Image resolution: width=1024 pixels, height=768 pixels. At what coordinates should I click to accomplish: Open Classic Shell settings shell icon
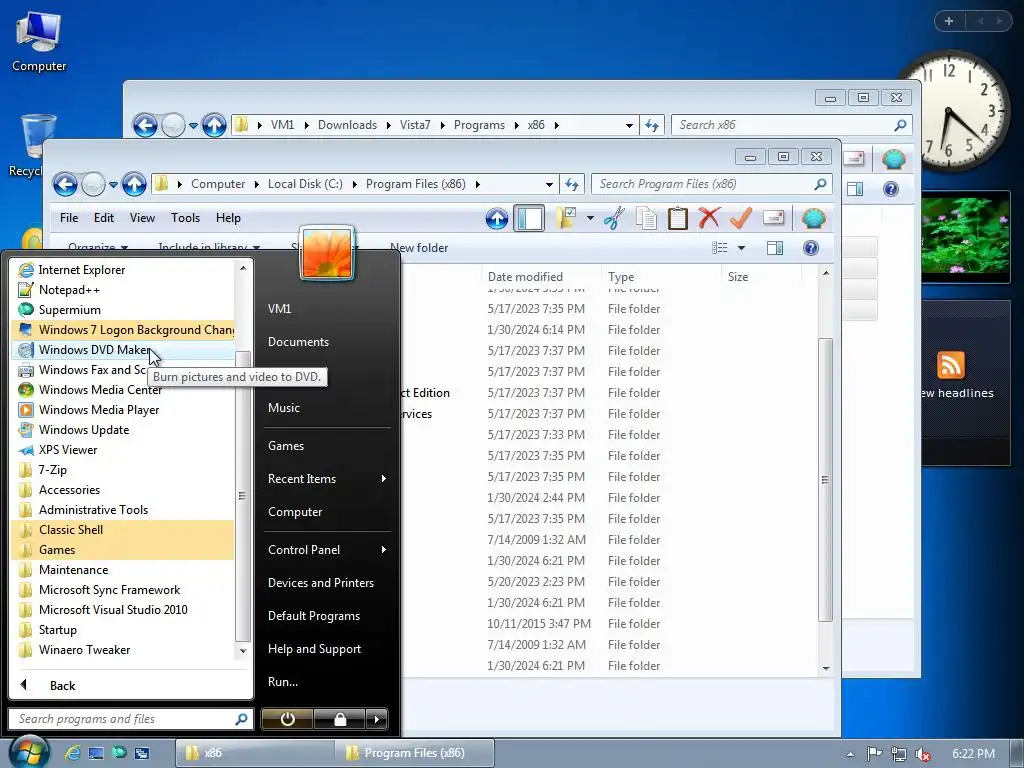coord(814,218)
